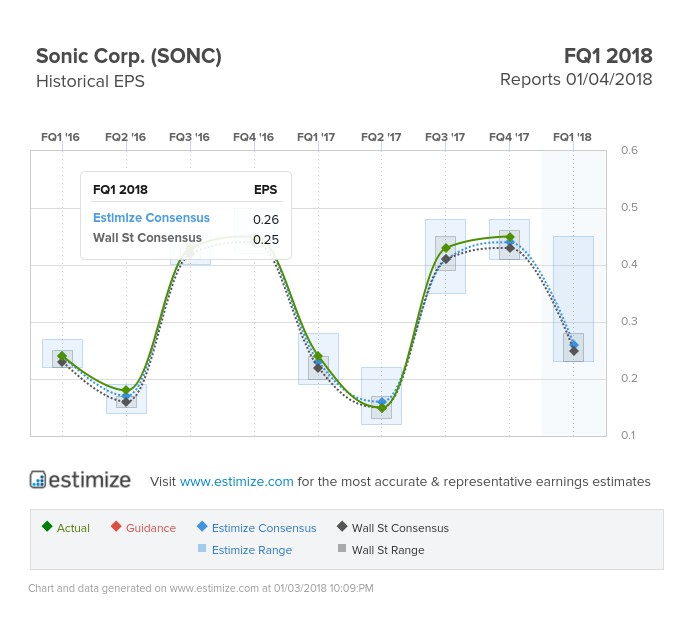Click the blue Estimize Consensus legend diamond
The width and height of the screenshot is (685, 620).
[202, 526]
